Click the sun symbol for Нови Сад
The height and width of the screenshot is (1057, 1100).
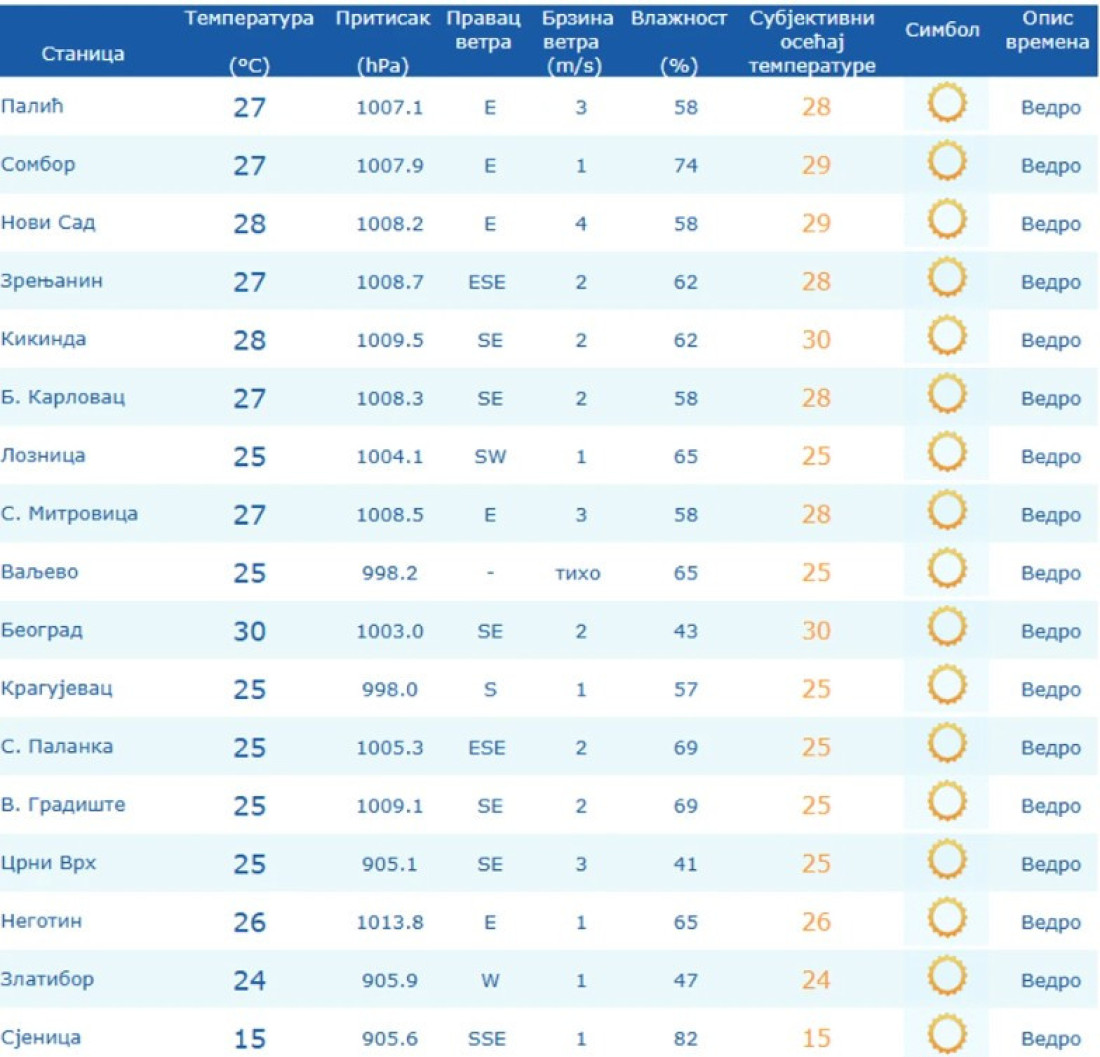pyautogui.click(x=947, y=220)
